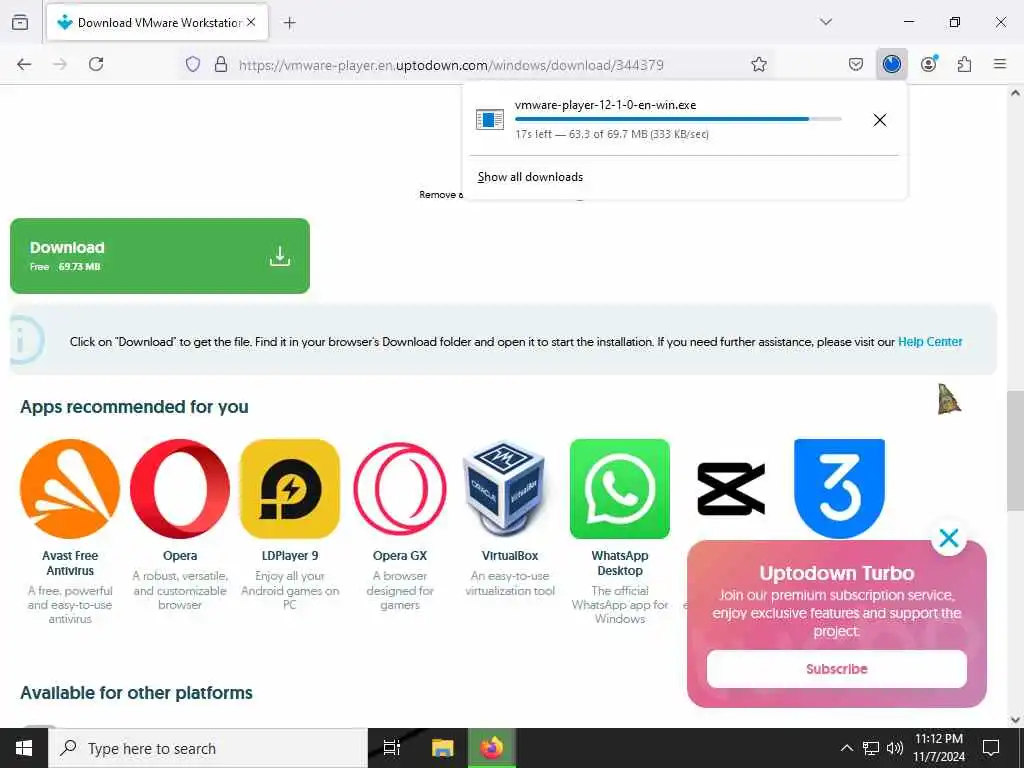Open the tracking protection shield icon

click(x=193, y=64)
